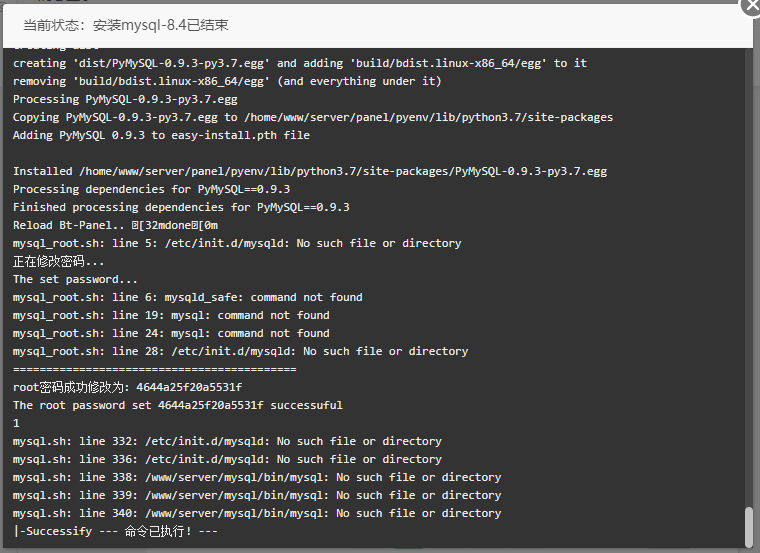Click the 'mysql_root.sh: line 28' error line
The image size is (760, 553).
[x=240, y=351]
